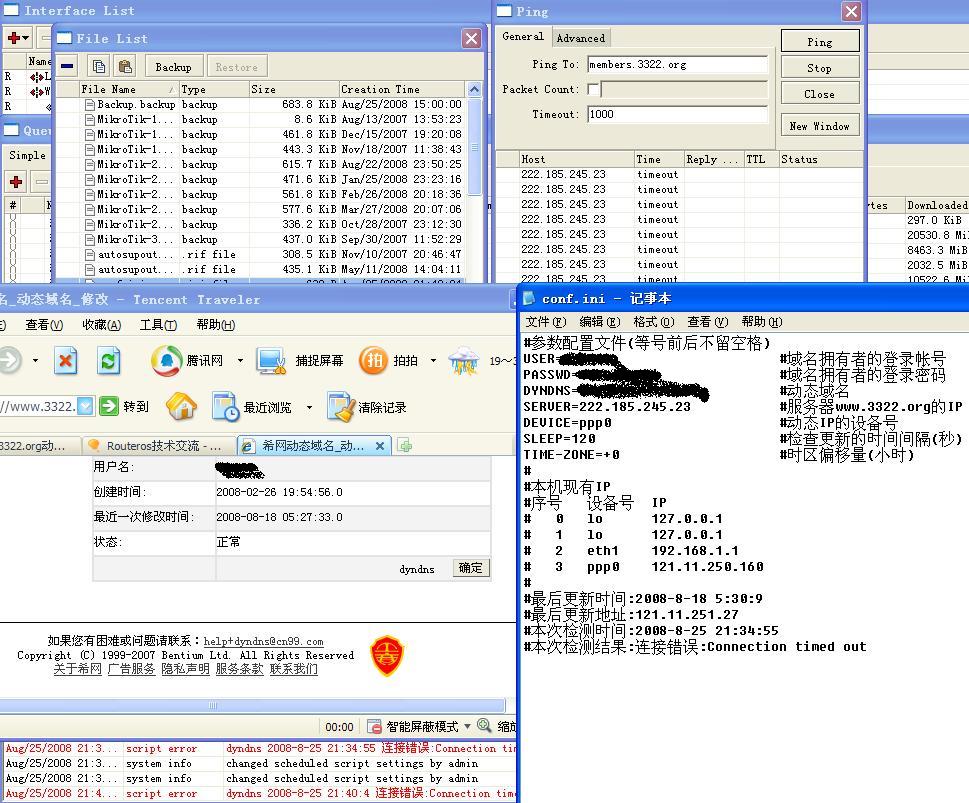Image resolution: width=969 pixels, height=803 pixels.
Task: Click the red plus add icon in Queue window
Action: 16,182
